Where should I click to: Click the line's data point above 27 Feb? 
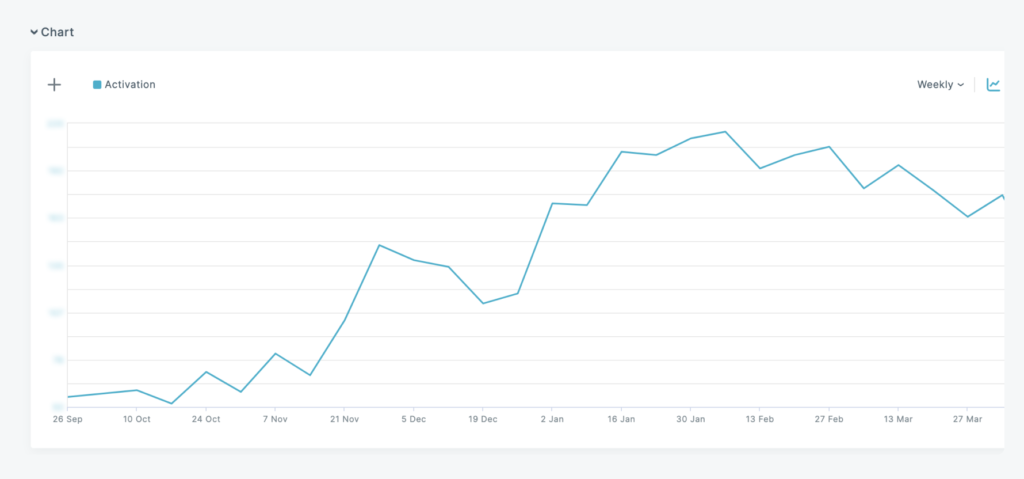coord(829,147)
